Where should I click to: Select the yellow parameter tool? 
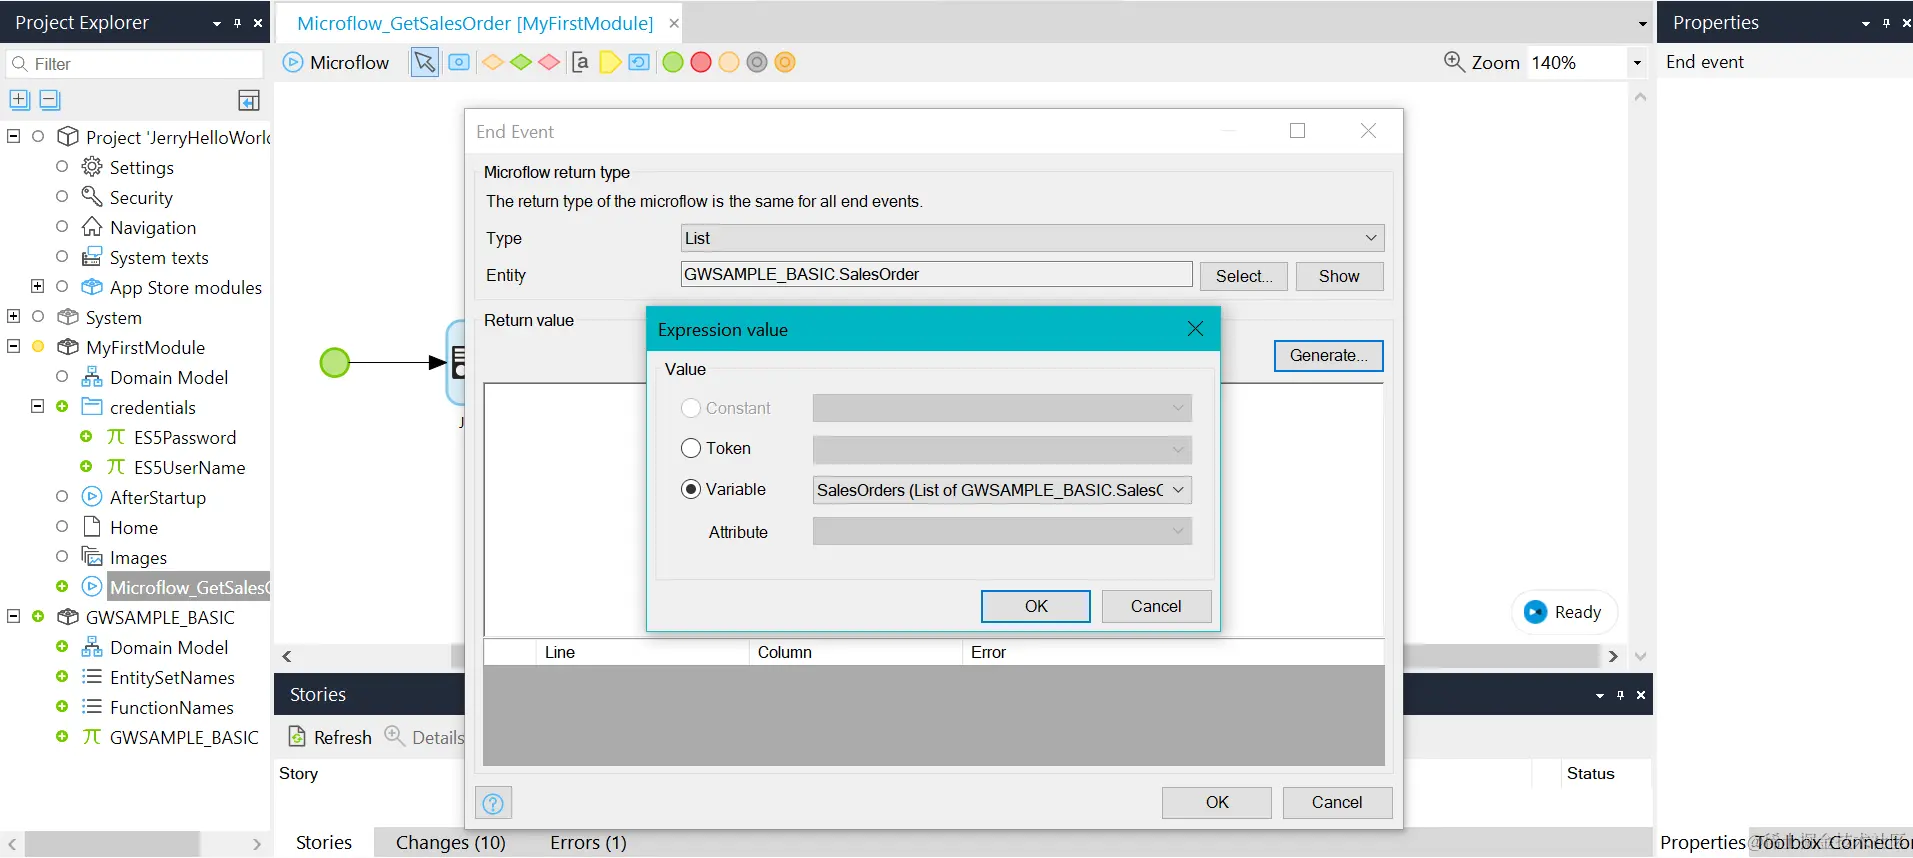tap(610, 62)
